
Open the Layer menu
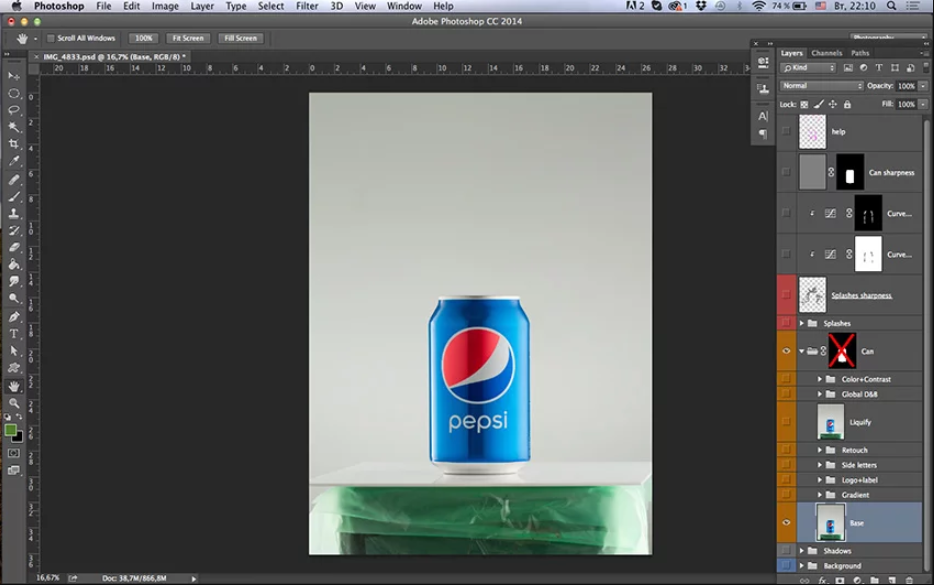click(202, 6)
